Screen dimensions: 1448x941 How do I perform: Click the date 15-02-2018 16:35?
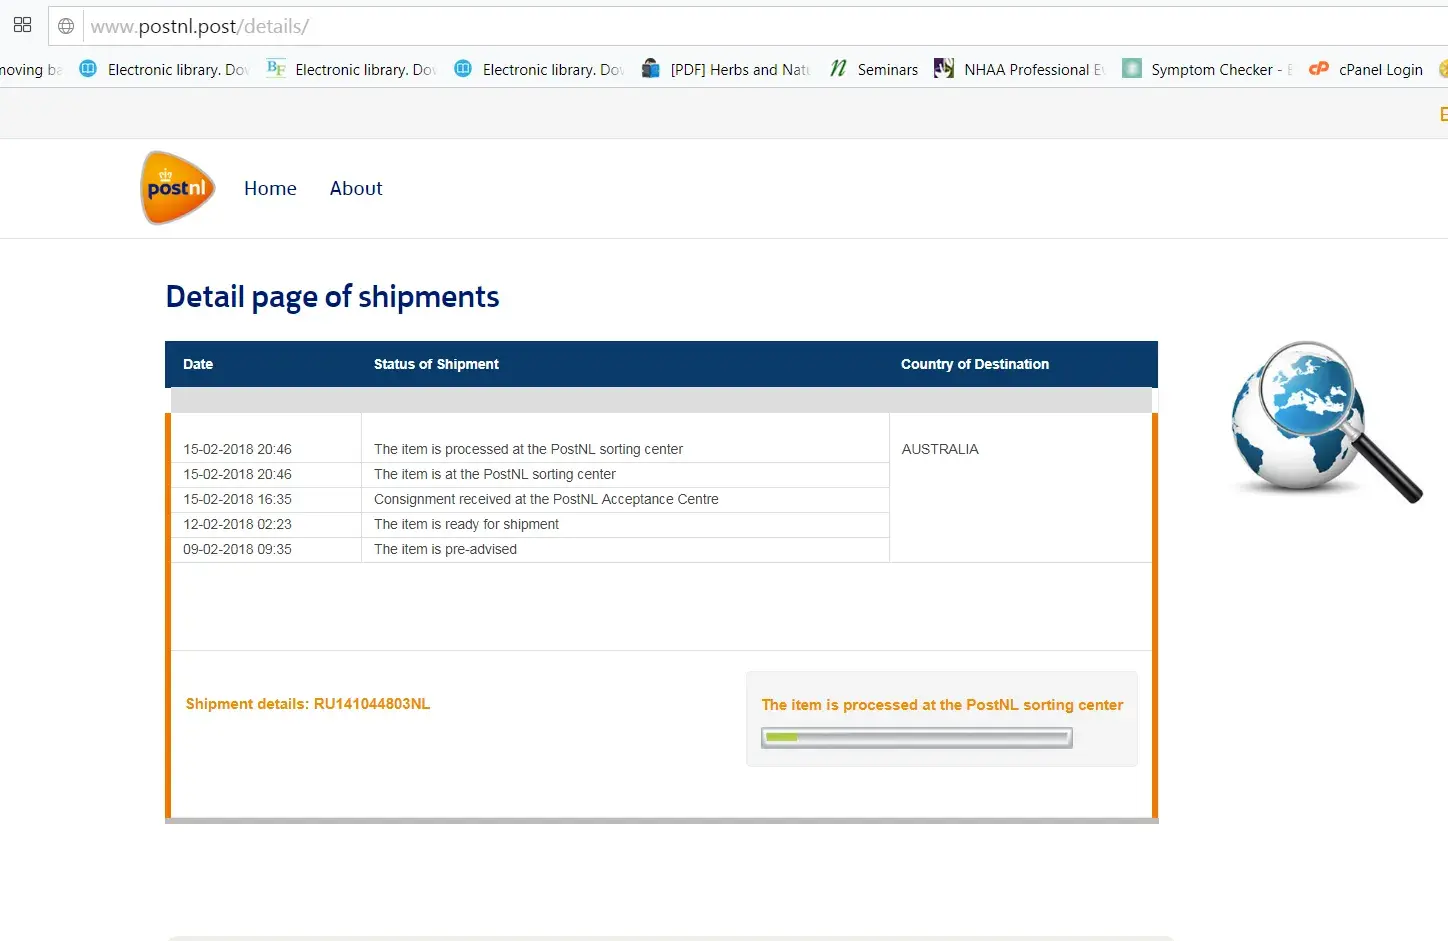237,499
